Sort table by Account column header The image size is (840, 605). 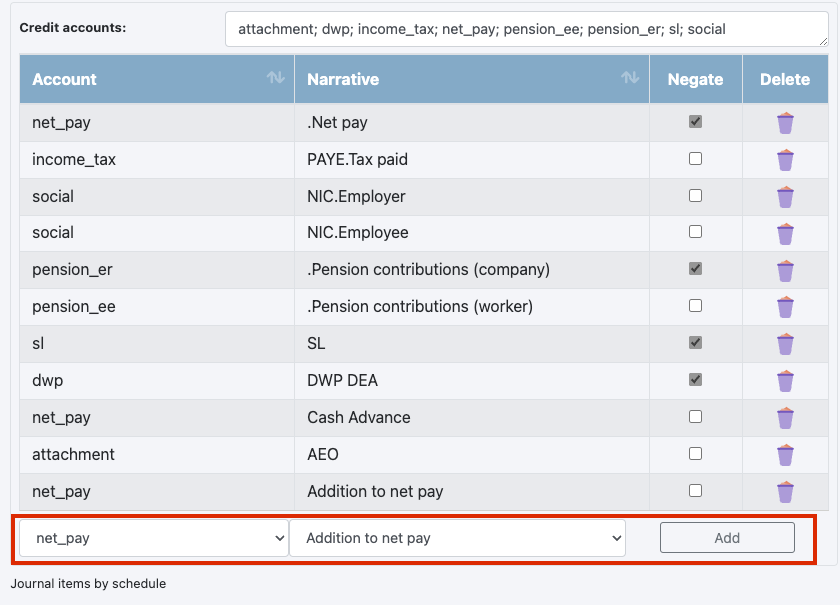coord(157,79)
